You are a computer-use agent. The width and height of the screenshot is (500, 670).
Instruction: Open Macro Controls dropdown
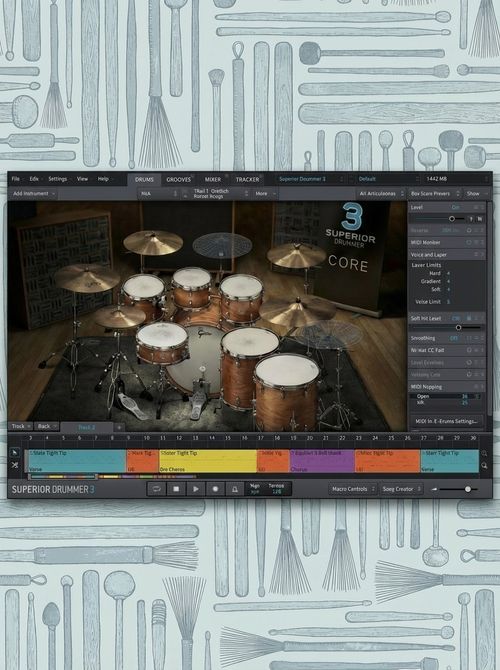(353, 489)
